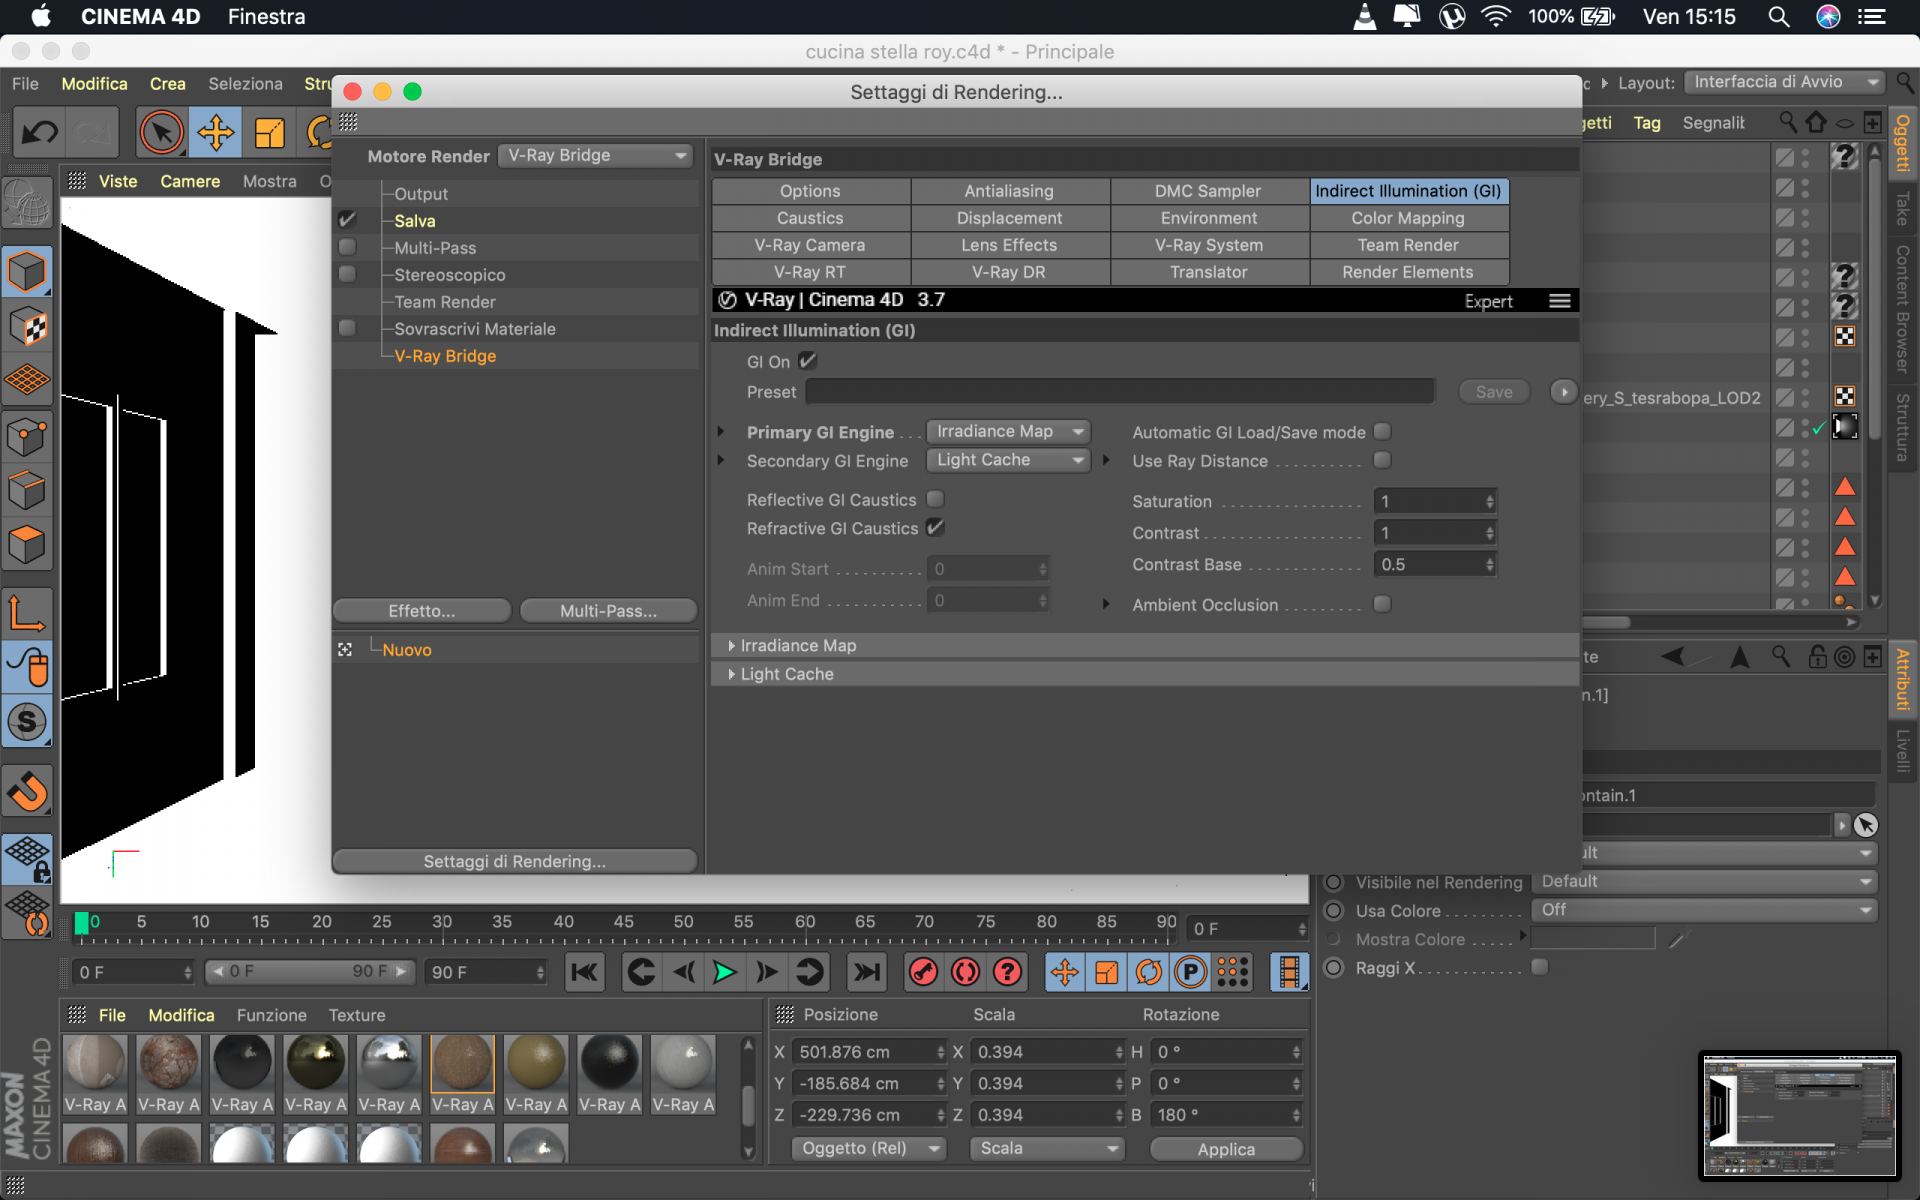Select the Texture mode checkered cube
1920x1200 pixels.
(x=27, y=327)
